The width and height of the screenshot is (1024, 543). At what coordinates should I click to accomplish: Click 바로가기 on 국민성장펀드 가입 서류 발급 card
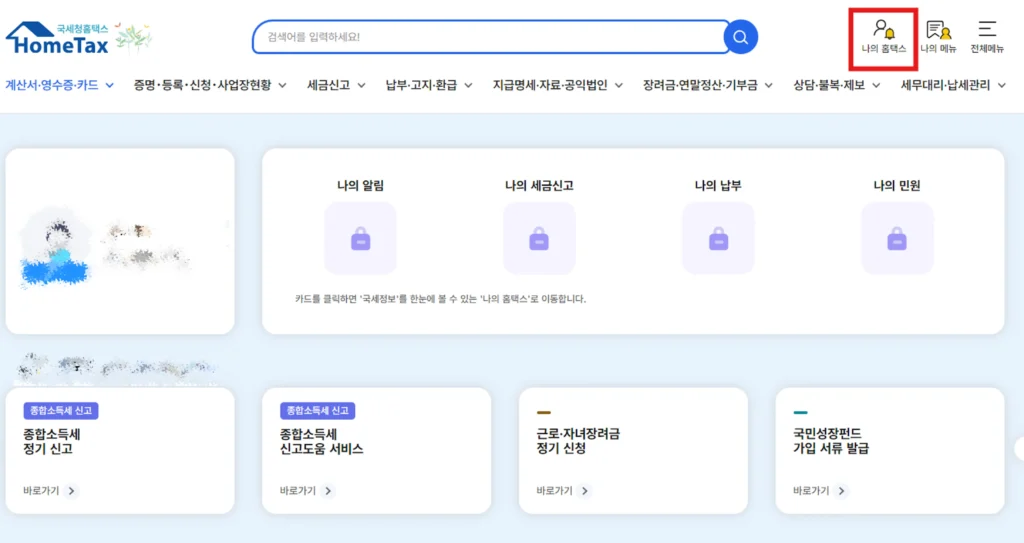tap(811, 491)
